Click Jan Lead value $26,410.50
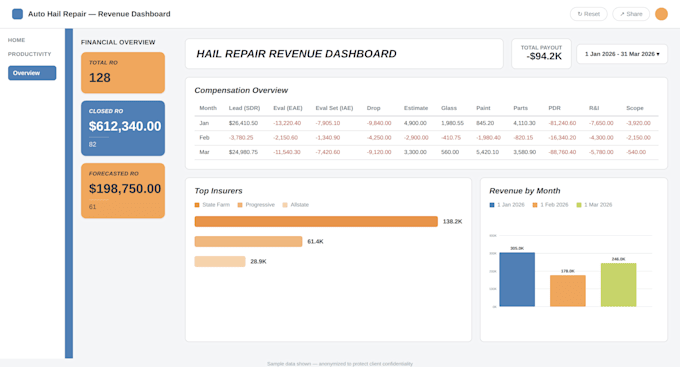The image size is (680, 367). click(243, 123)
